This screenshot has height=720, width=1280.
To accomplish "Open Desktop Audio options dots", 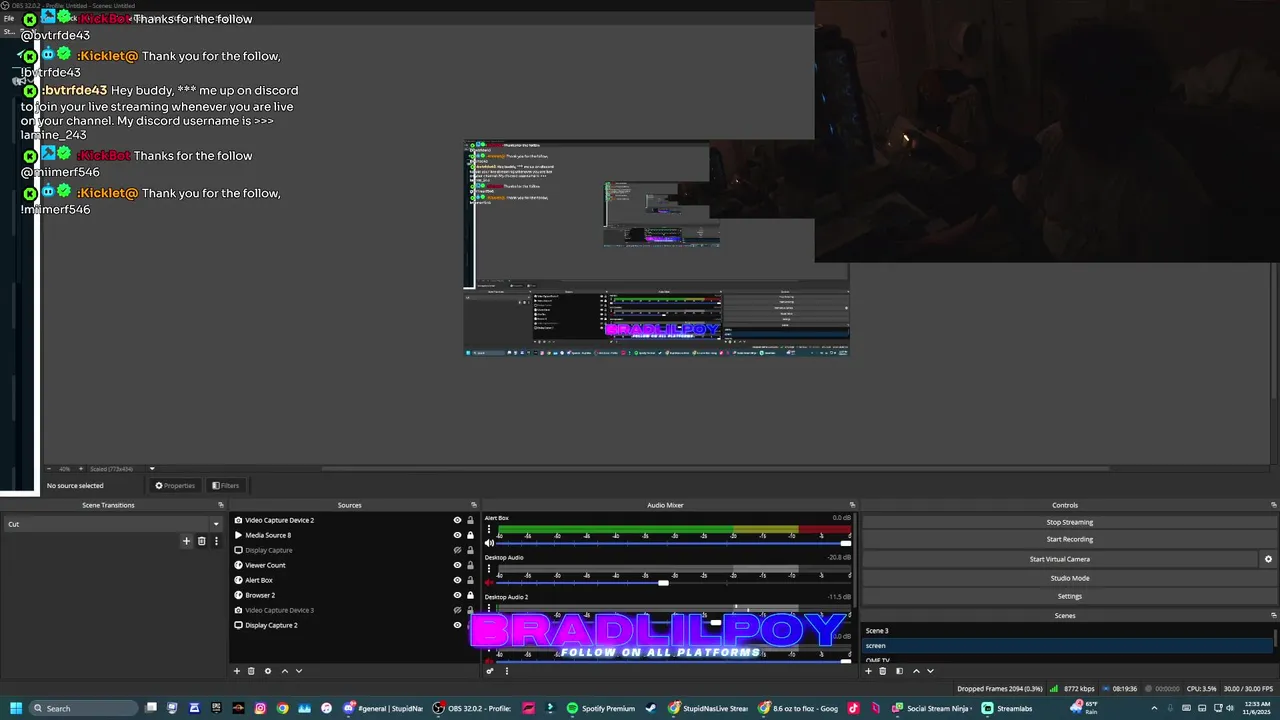I will tap(489, 568).
